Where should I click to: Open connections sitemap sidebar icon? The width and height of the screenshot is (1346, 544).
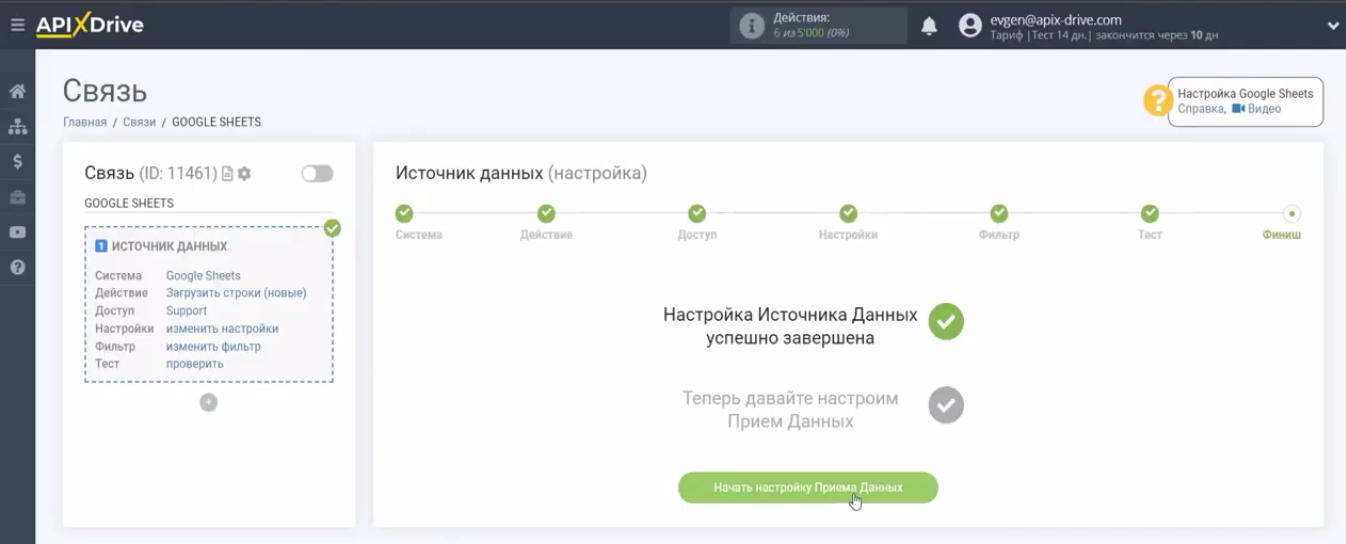(x=17, y=126)
